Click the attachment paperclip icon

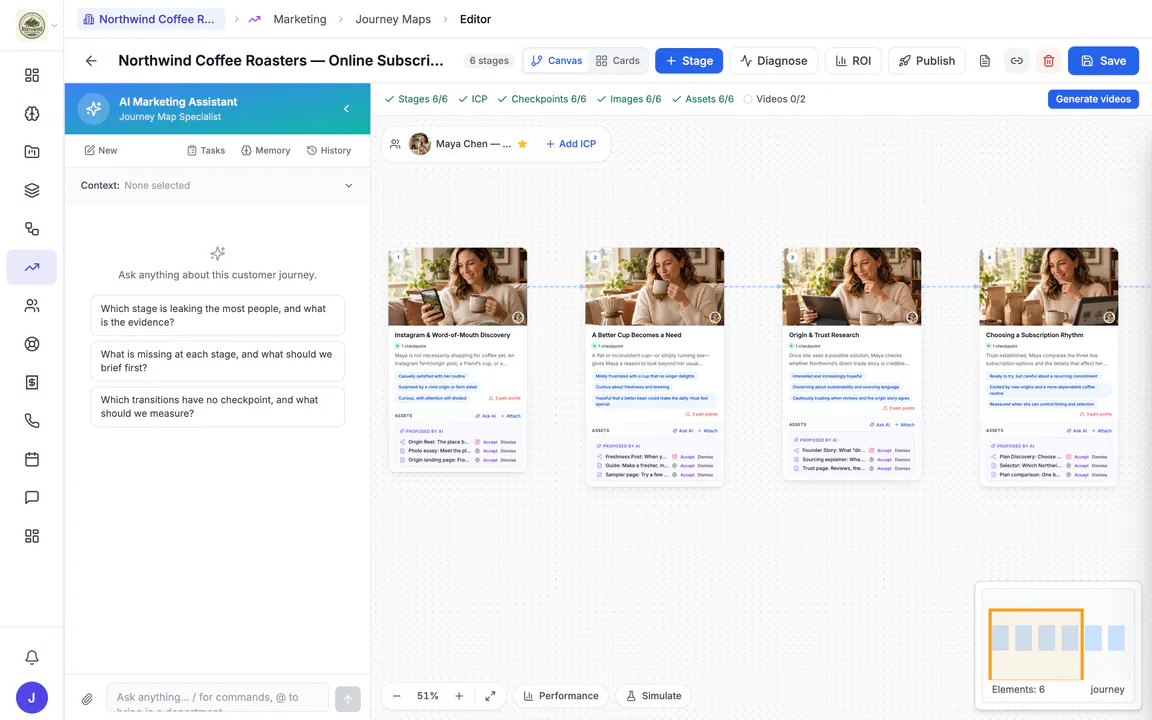coord(87,699)
